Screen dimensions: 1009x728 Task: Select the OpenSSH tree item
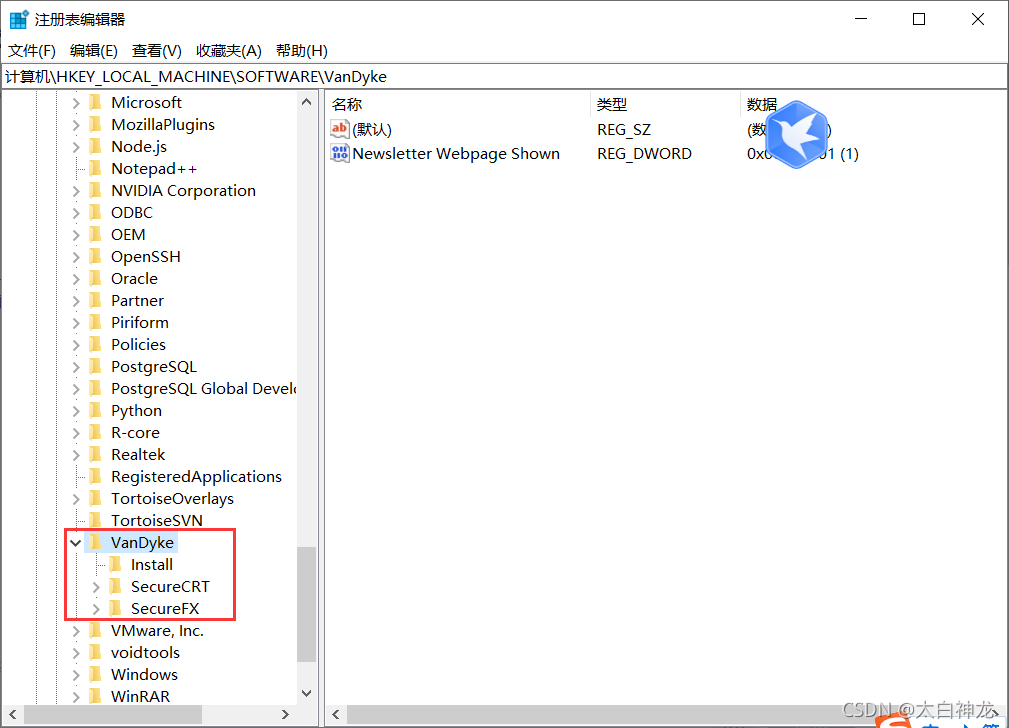[145, 257]
